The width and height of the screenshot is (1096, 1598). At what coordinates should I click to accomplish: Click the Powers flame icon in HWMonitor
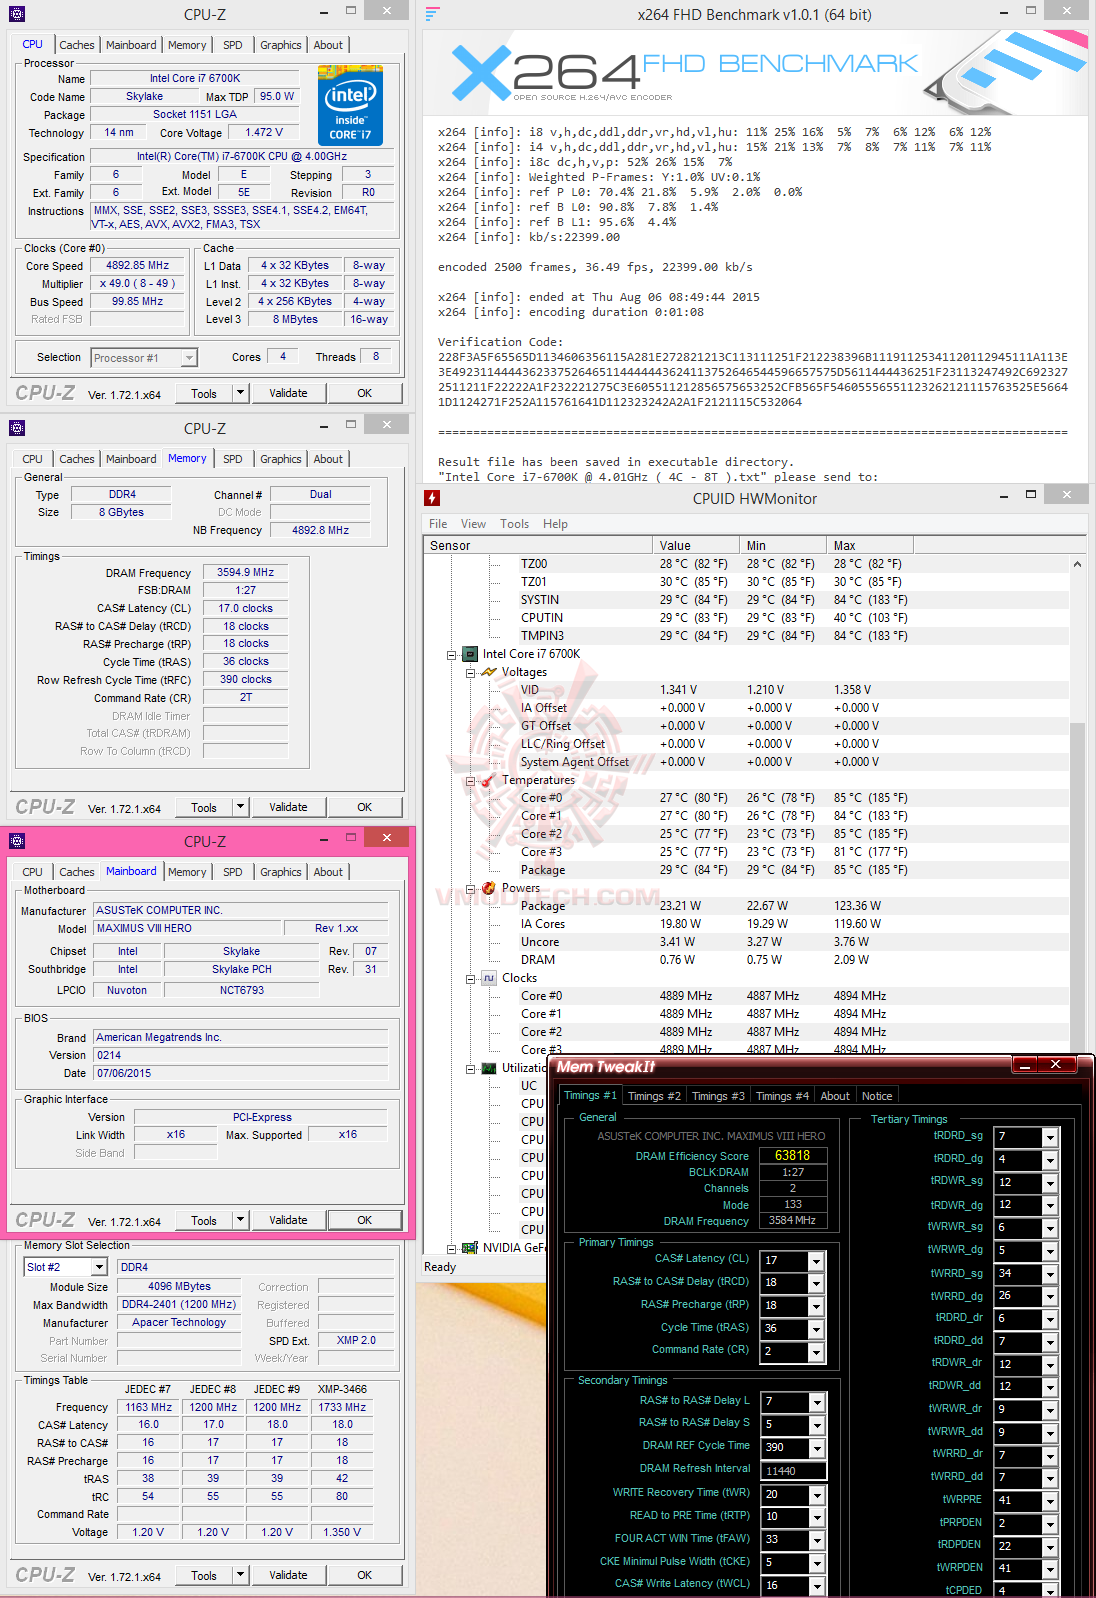pos(489,888)
